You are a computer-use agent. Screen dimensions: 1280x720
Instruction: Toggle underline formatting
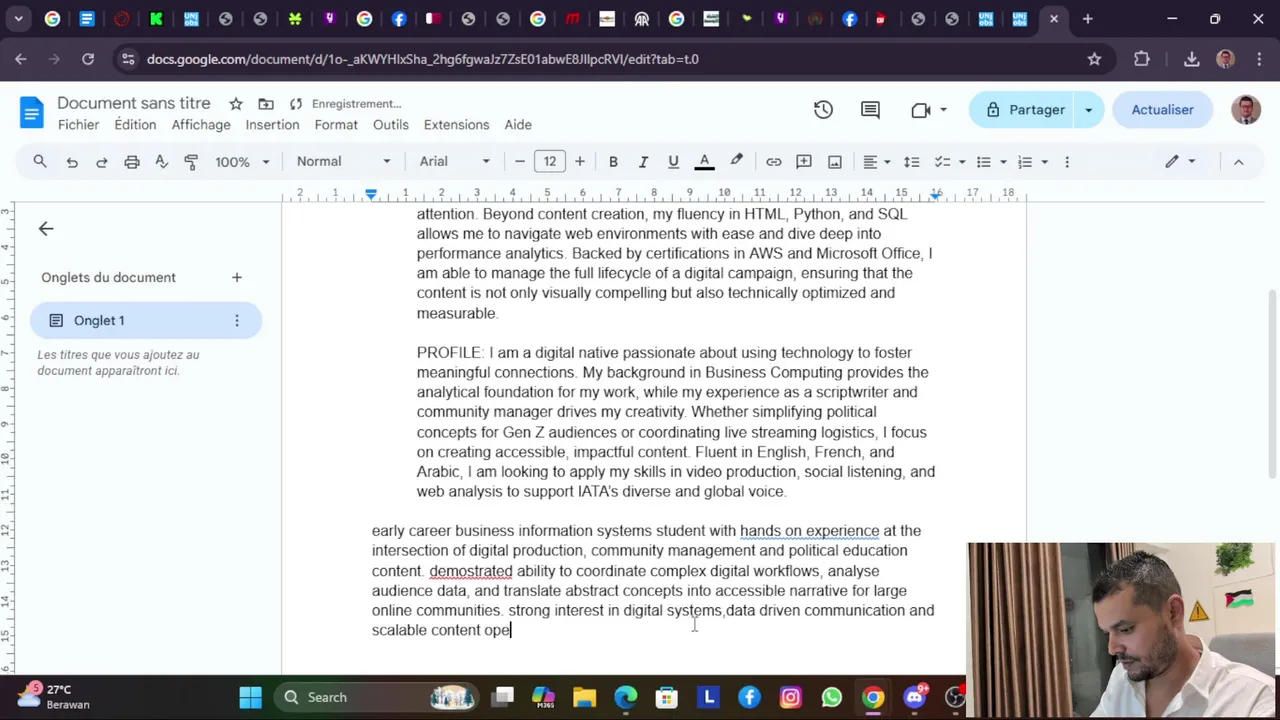pos(673,161)
